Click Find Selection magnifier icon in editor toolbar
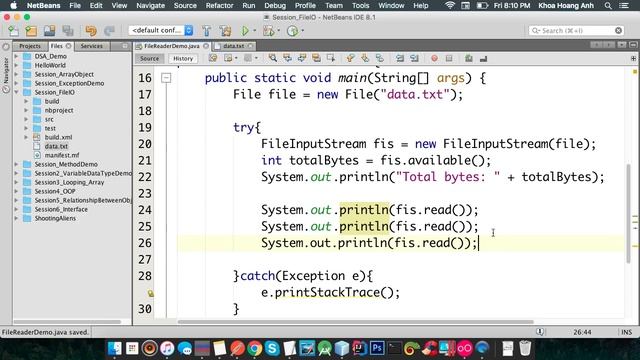Viewport: 640px width, 360px height. pos(273,58)
